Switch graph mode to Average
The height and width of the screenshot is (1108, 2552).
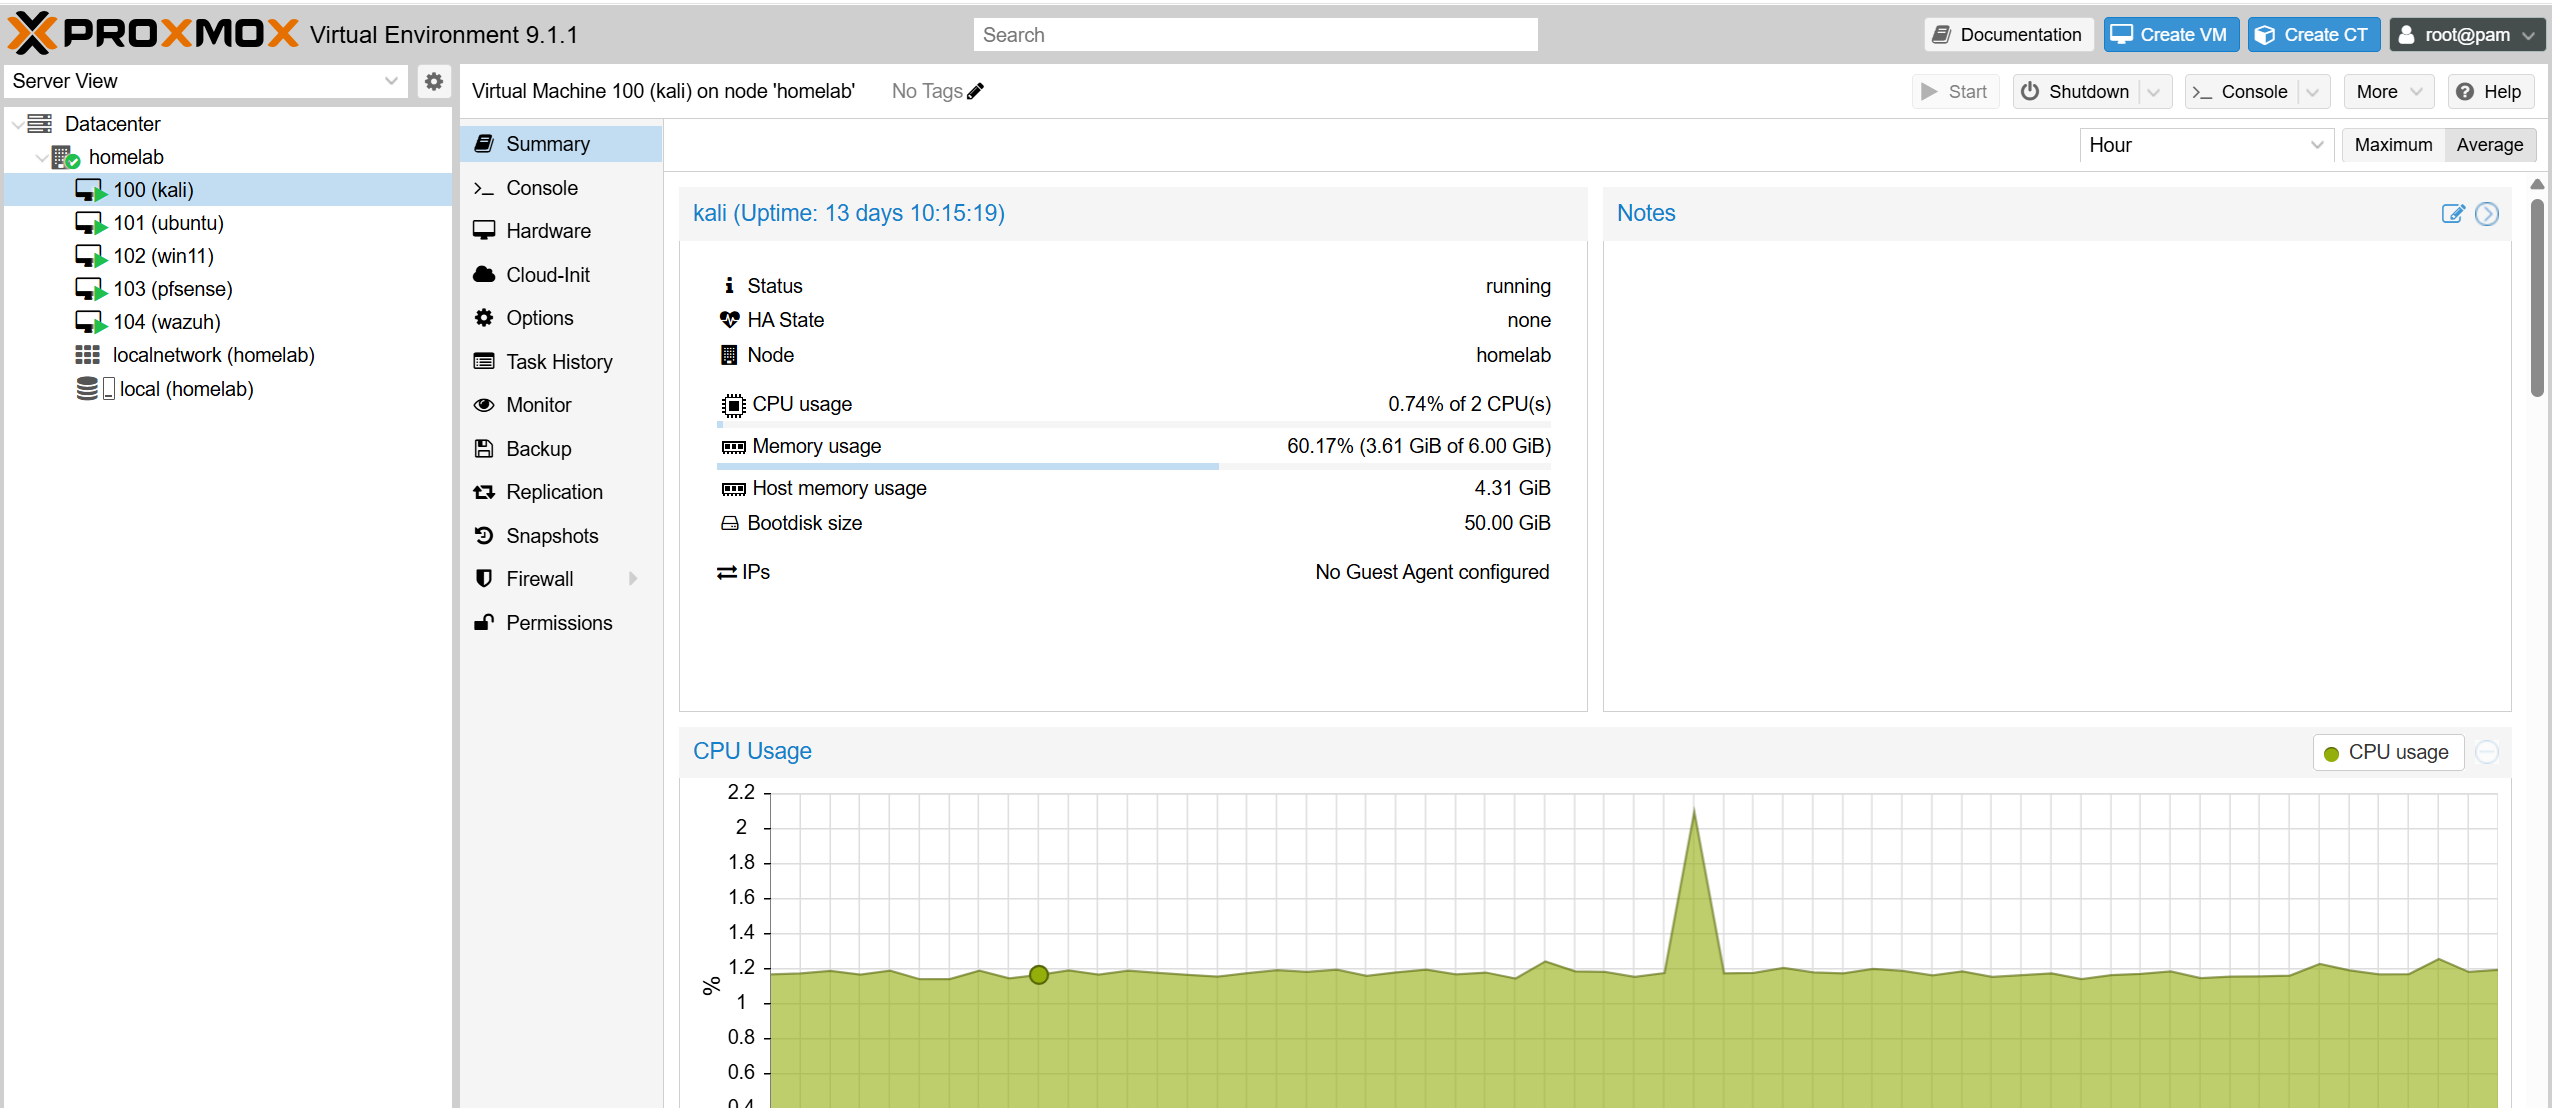[2490, 145]
